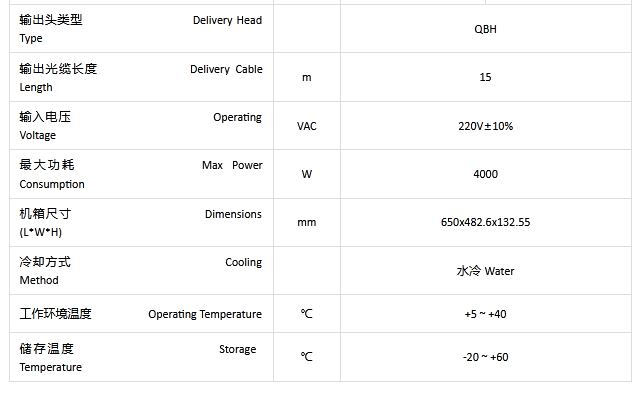
Task: Click the Dimensions (L*W*H) label
Action: point(141,222)
